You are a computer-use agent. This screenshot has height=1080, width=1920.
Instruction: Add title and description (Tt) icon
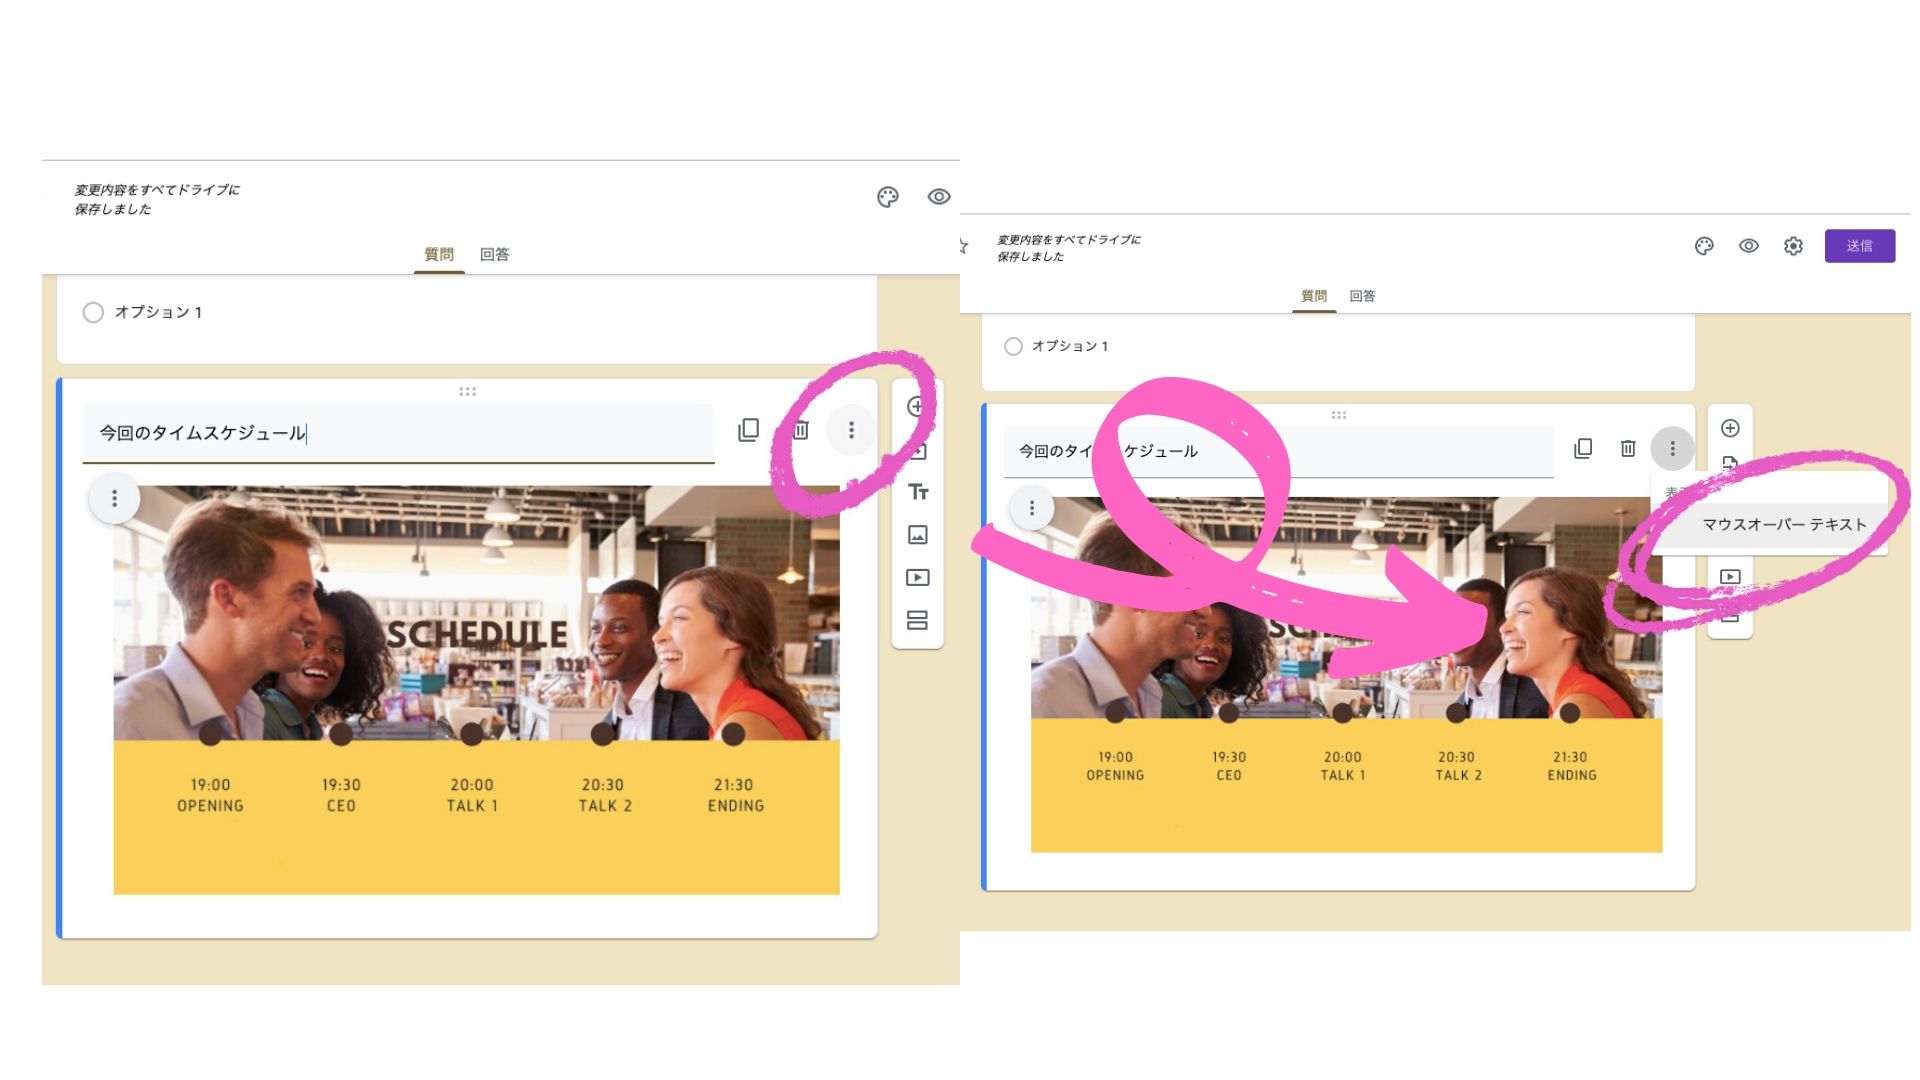(x=918, y=492)
